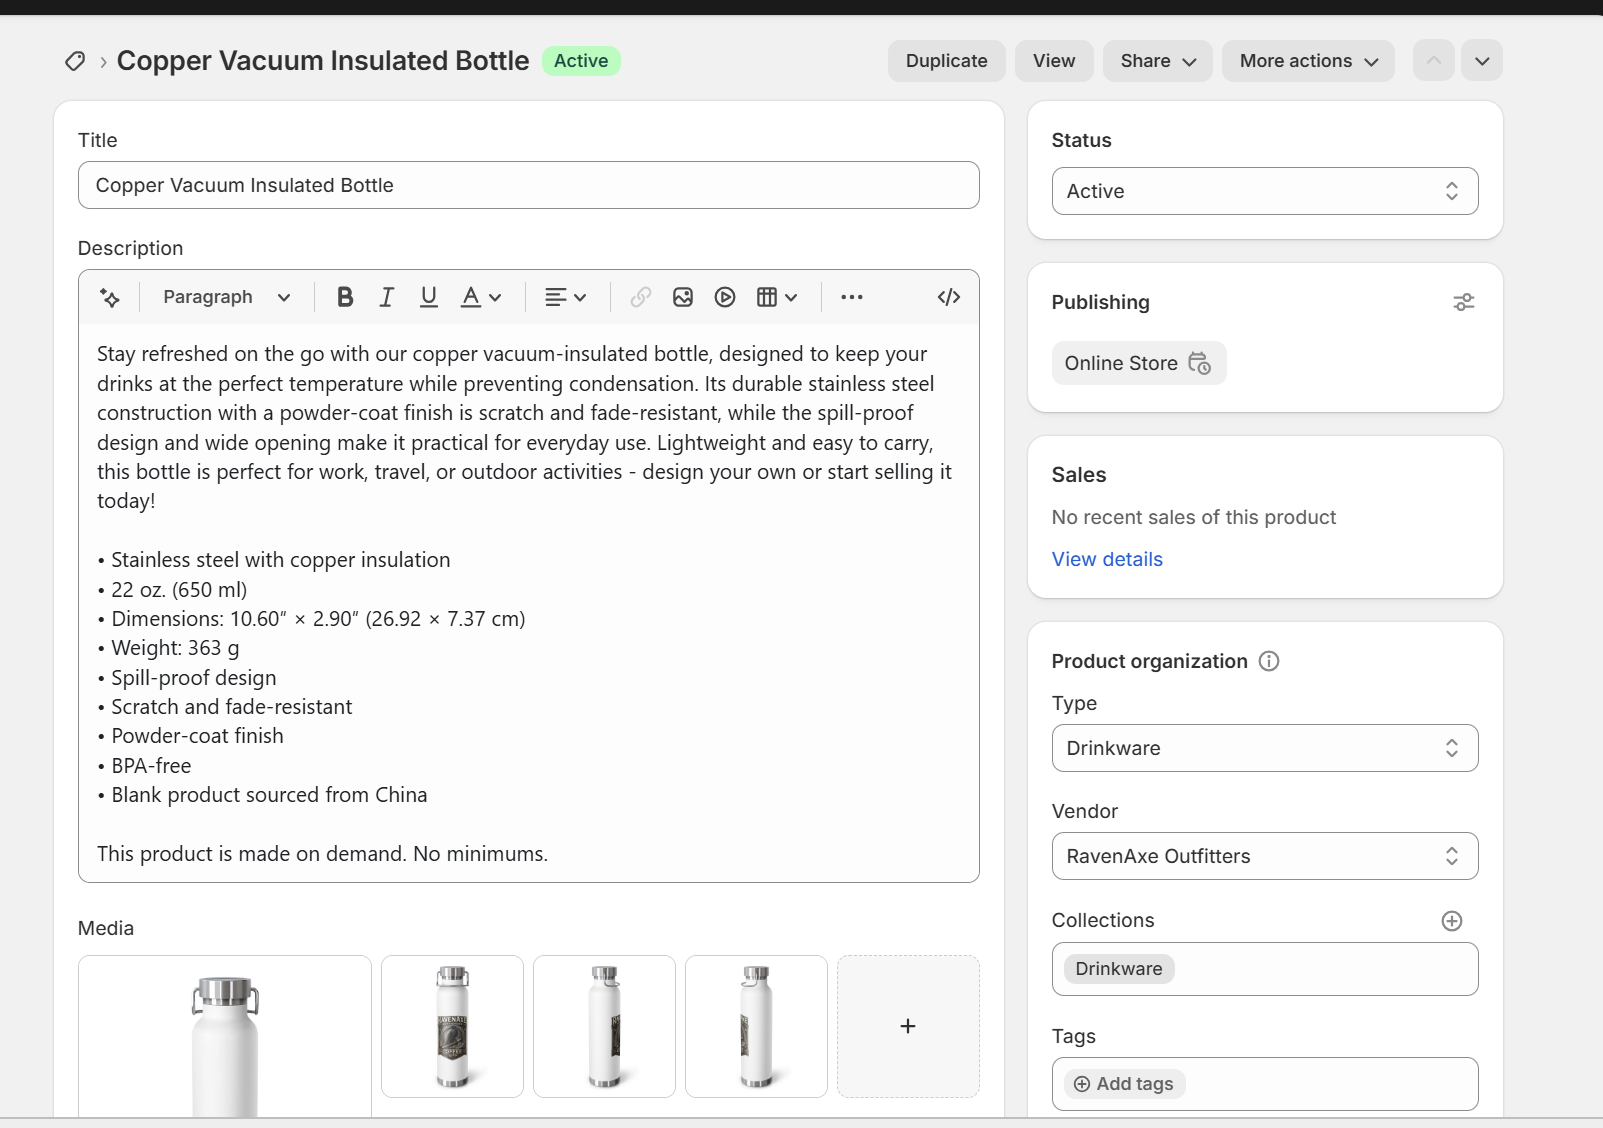1603x1128 pixels.
Task: Click the products tag breadcrumb icon
Action: coord(75,61)
